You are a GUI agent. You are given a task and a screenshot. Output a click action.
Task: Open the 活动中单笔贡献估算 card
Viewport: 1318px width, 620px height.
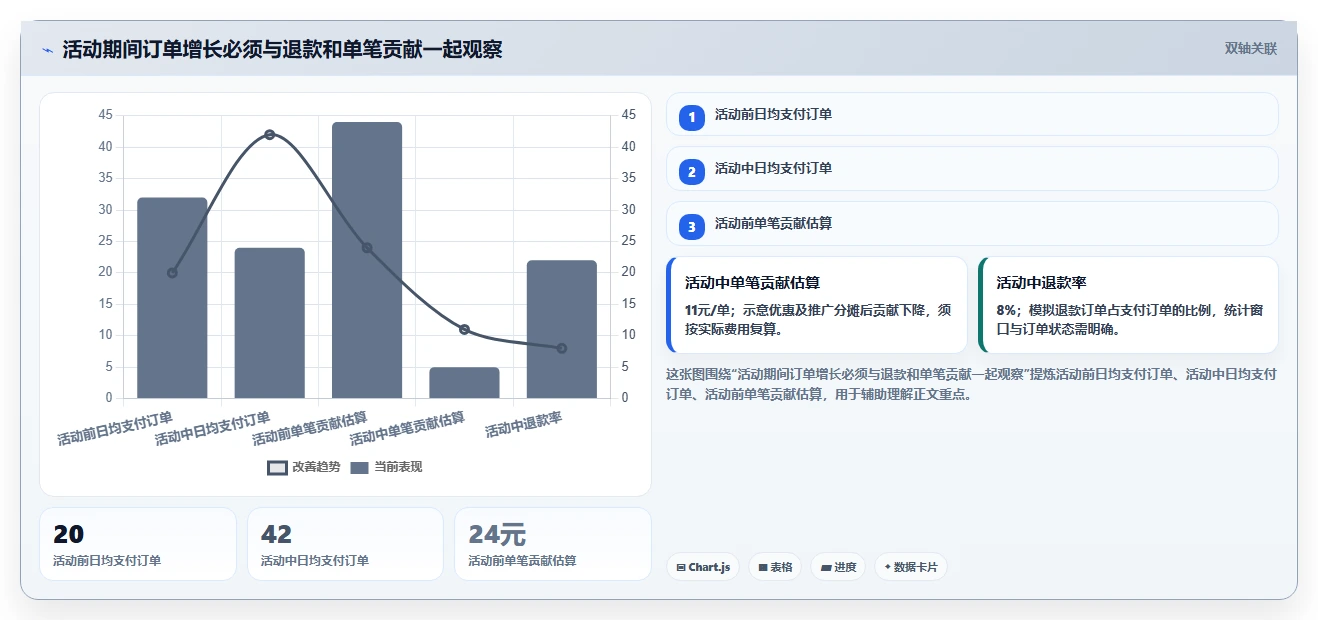pyautogui.click(x=817, y=305)
